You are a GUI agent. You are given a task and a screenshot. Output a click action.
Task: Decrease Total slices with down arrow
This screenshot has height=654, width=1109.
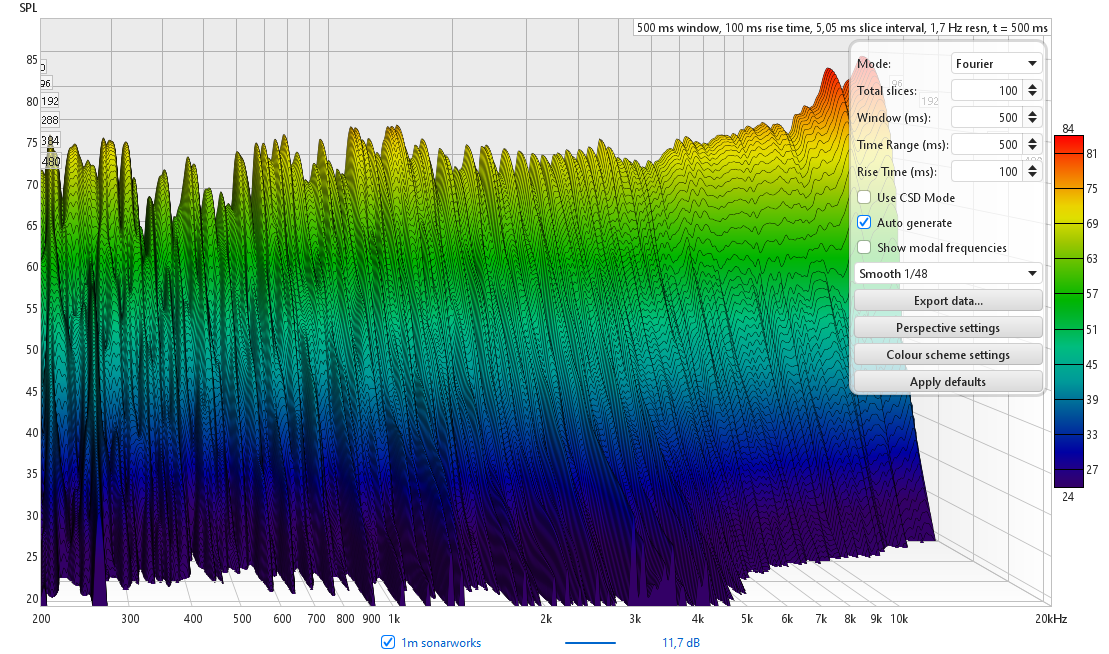1032,95
